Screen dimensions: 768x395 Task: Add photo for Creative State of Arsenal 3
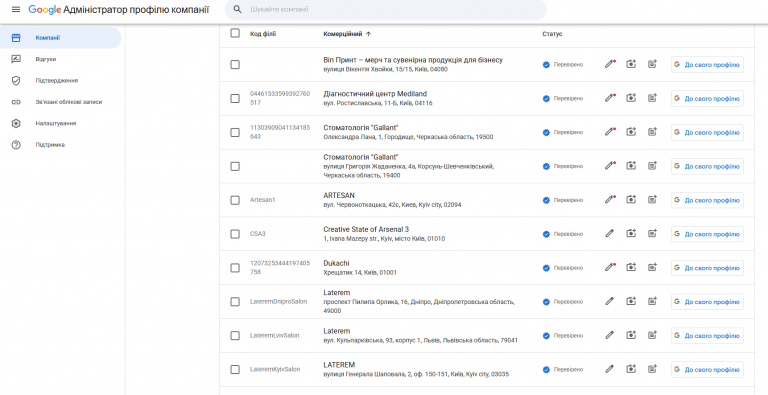pos(631,234)
